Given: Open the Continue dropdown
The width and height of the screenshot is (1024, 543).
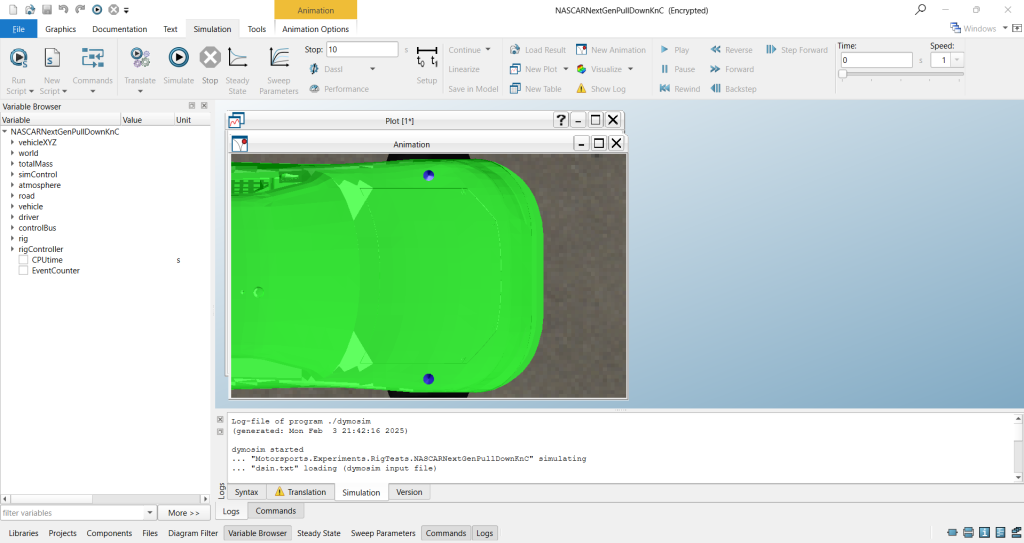Looking at the screenshot, I should (488, 50).
